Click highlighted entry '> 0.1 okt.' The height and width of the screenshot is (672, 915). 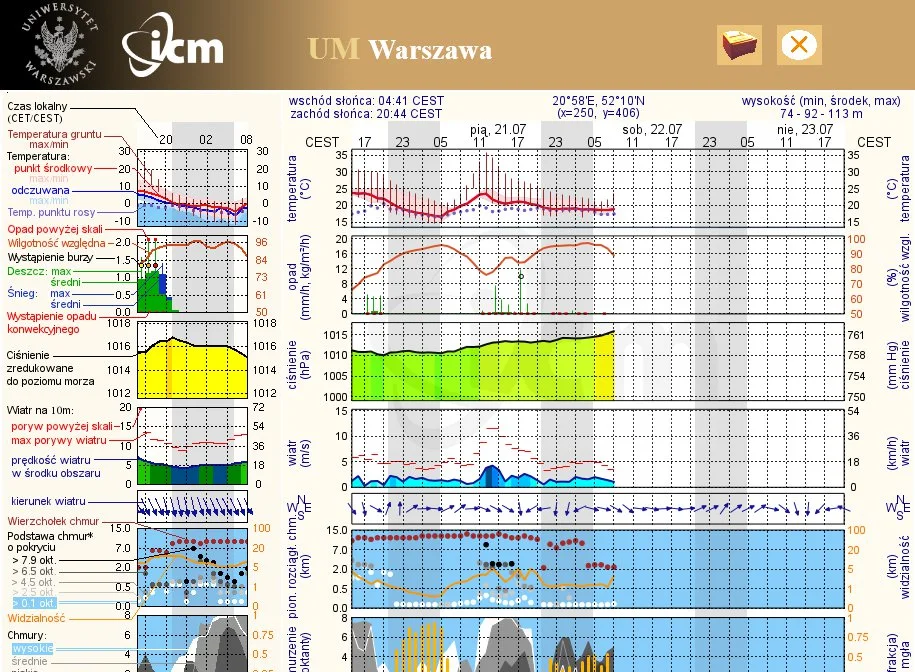tap(34, 603)
